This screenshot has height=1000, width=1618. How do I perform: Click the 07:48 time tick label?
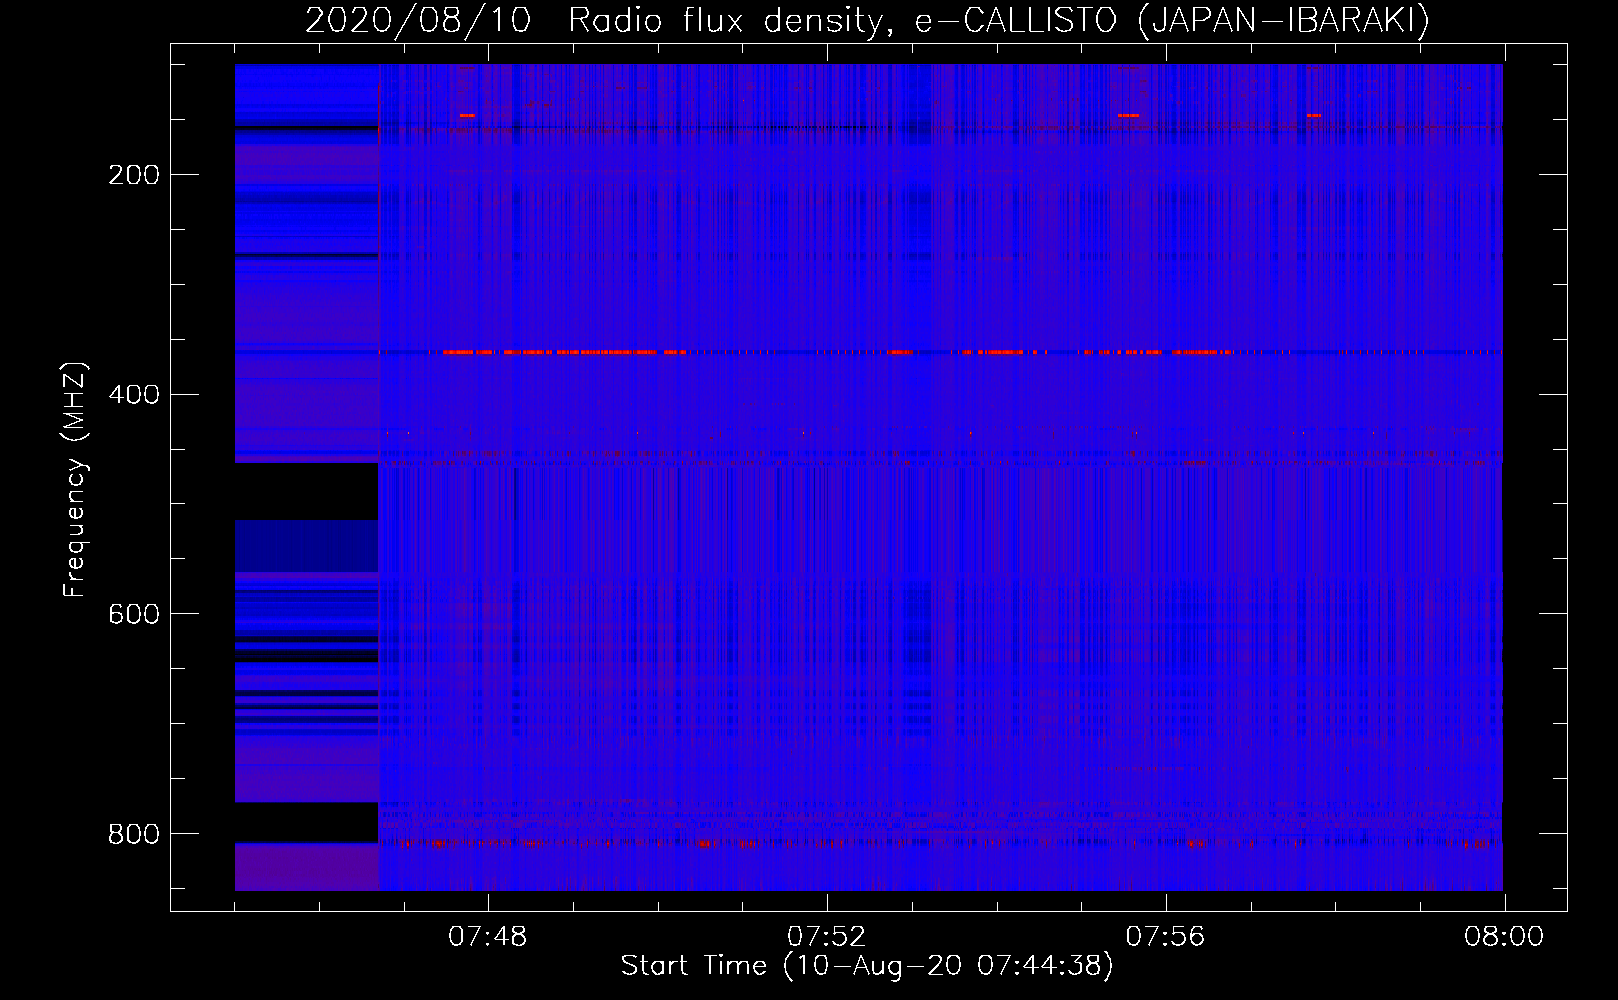[x=488, y=937]
